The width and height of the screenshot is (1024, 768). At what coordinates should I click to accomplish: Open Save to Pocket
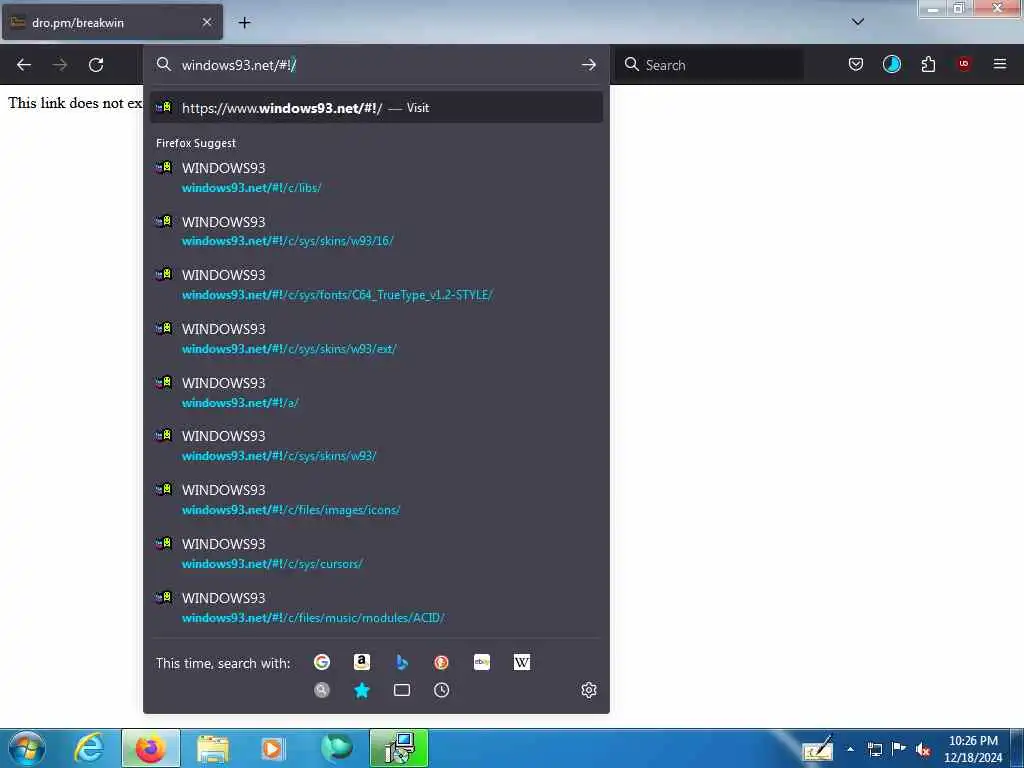(856, 64)
